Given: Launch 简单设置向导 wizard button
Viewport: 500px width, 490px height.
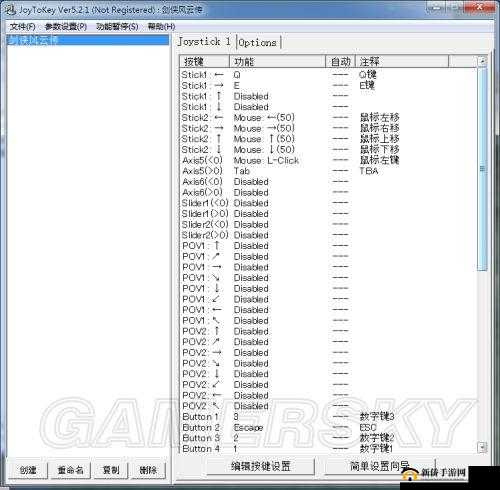Looking at the screenshot, I should point(379,466).
